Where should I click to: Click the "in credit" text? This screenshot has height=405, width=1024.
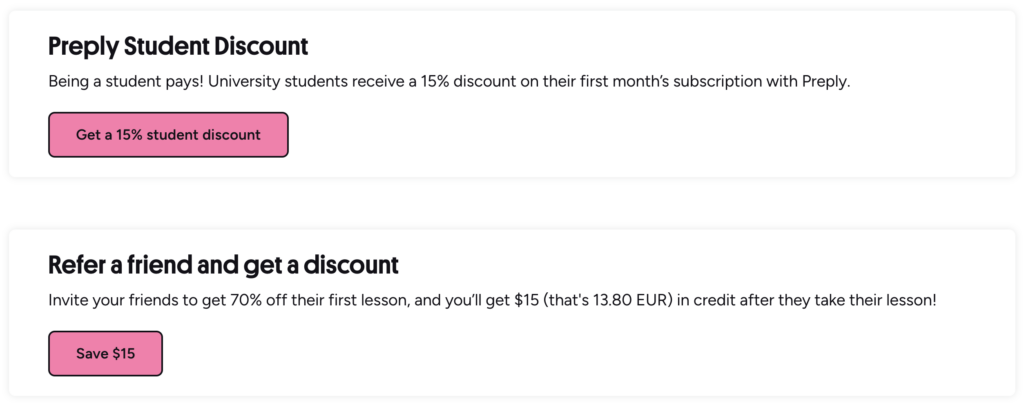click(x=705, y=300)
